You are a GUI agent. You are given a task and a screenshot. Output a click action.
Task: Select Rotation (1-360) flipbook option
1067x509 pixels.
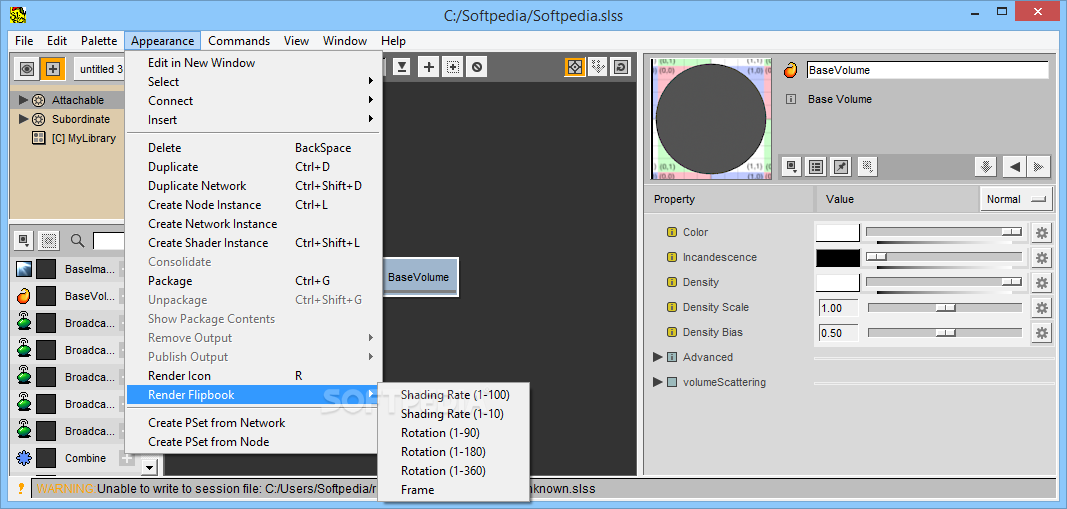click(x=455, y=471)
